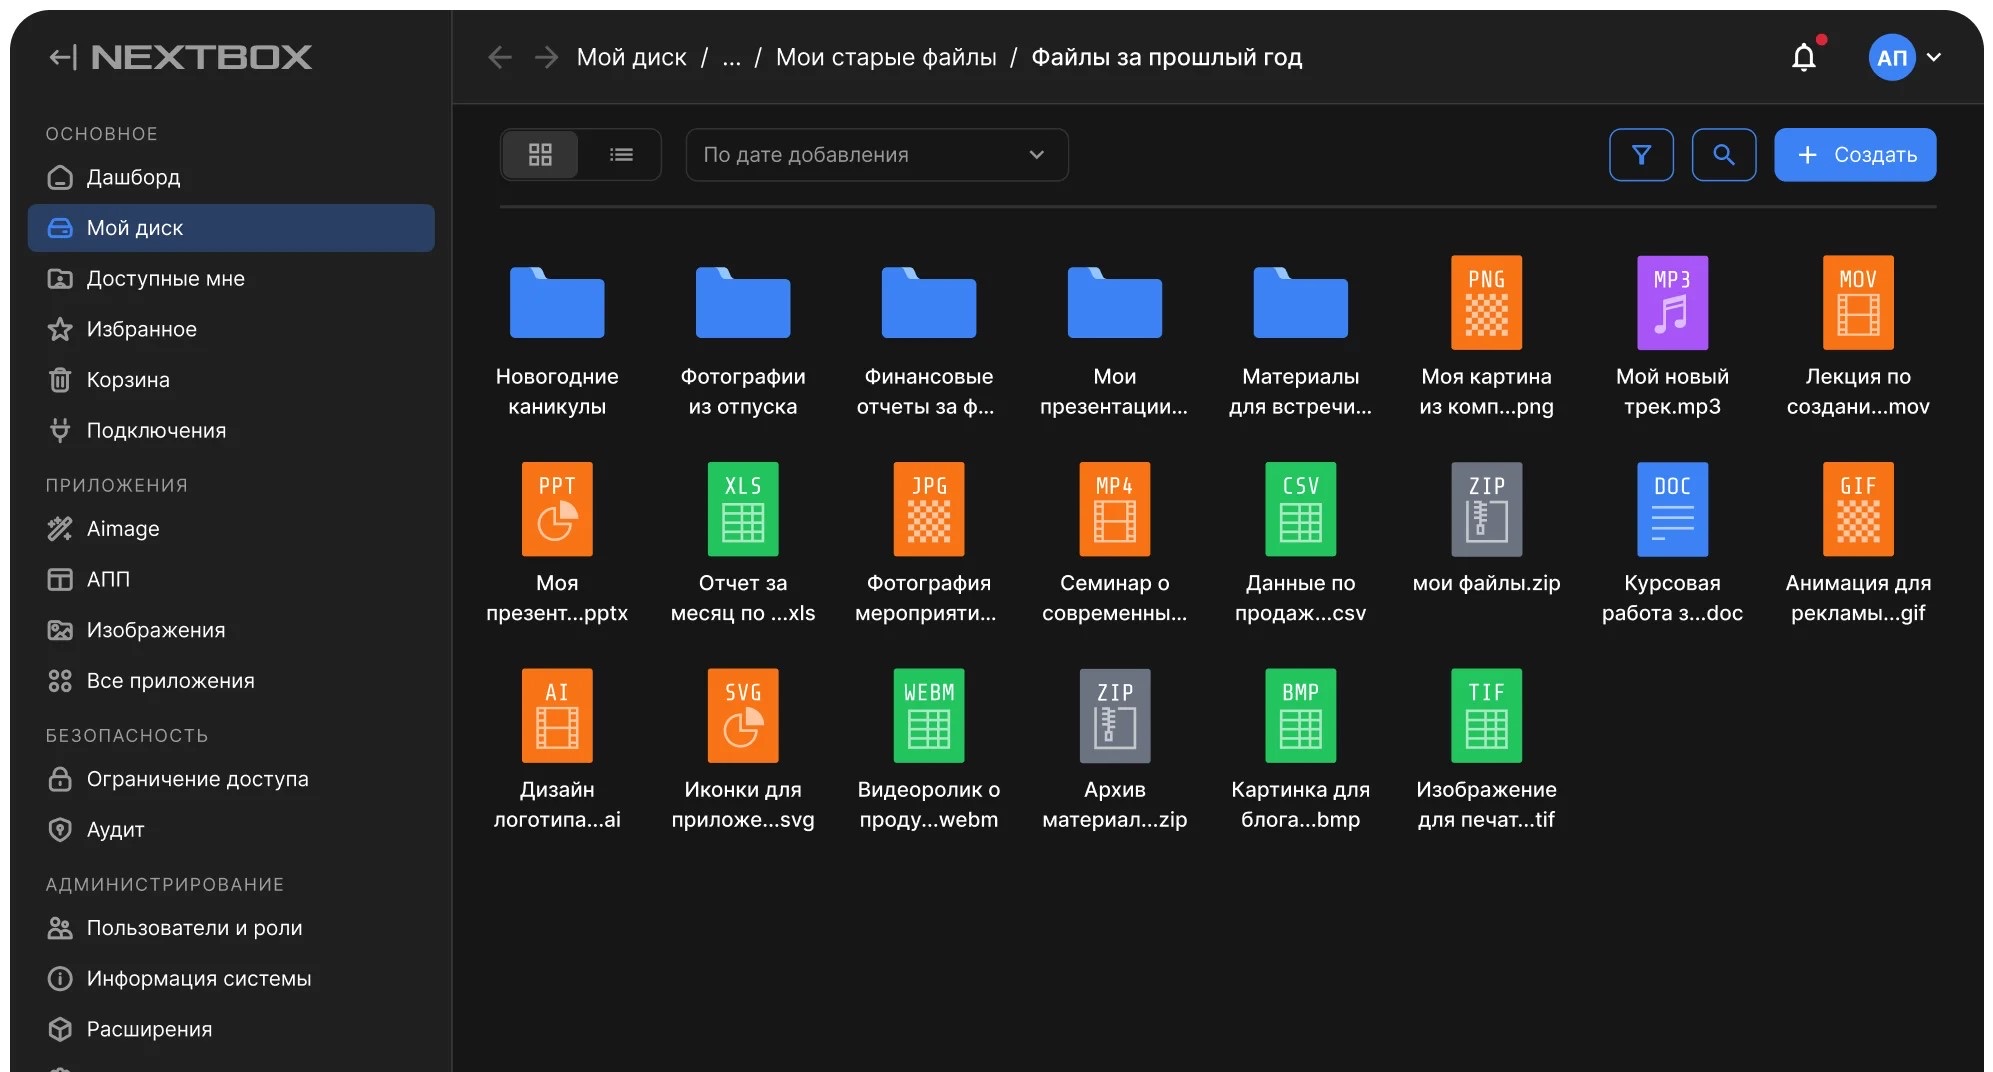The width and height of the screenshot is (1993, 1072).
Task: Go forward with the right arrow
Action: [x=546, y=57]
